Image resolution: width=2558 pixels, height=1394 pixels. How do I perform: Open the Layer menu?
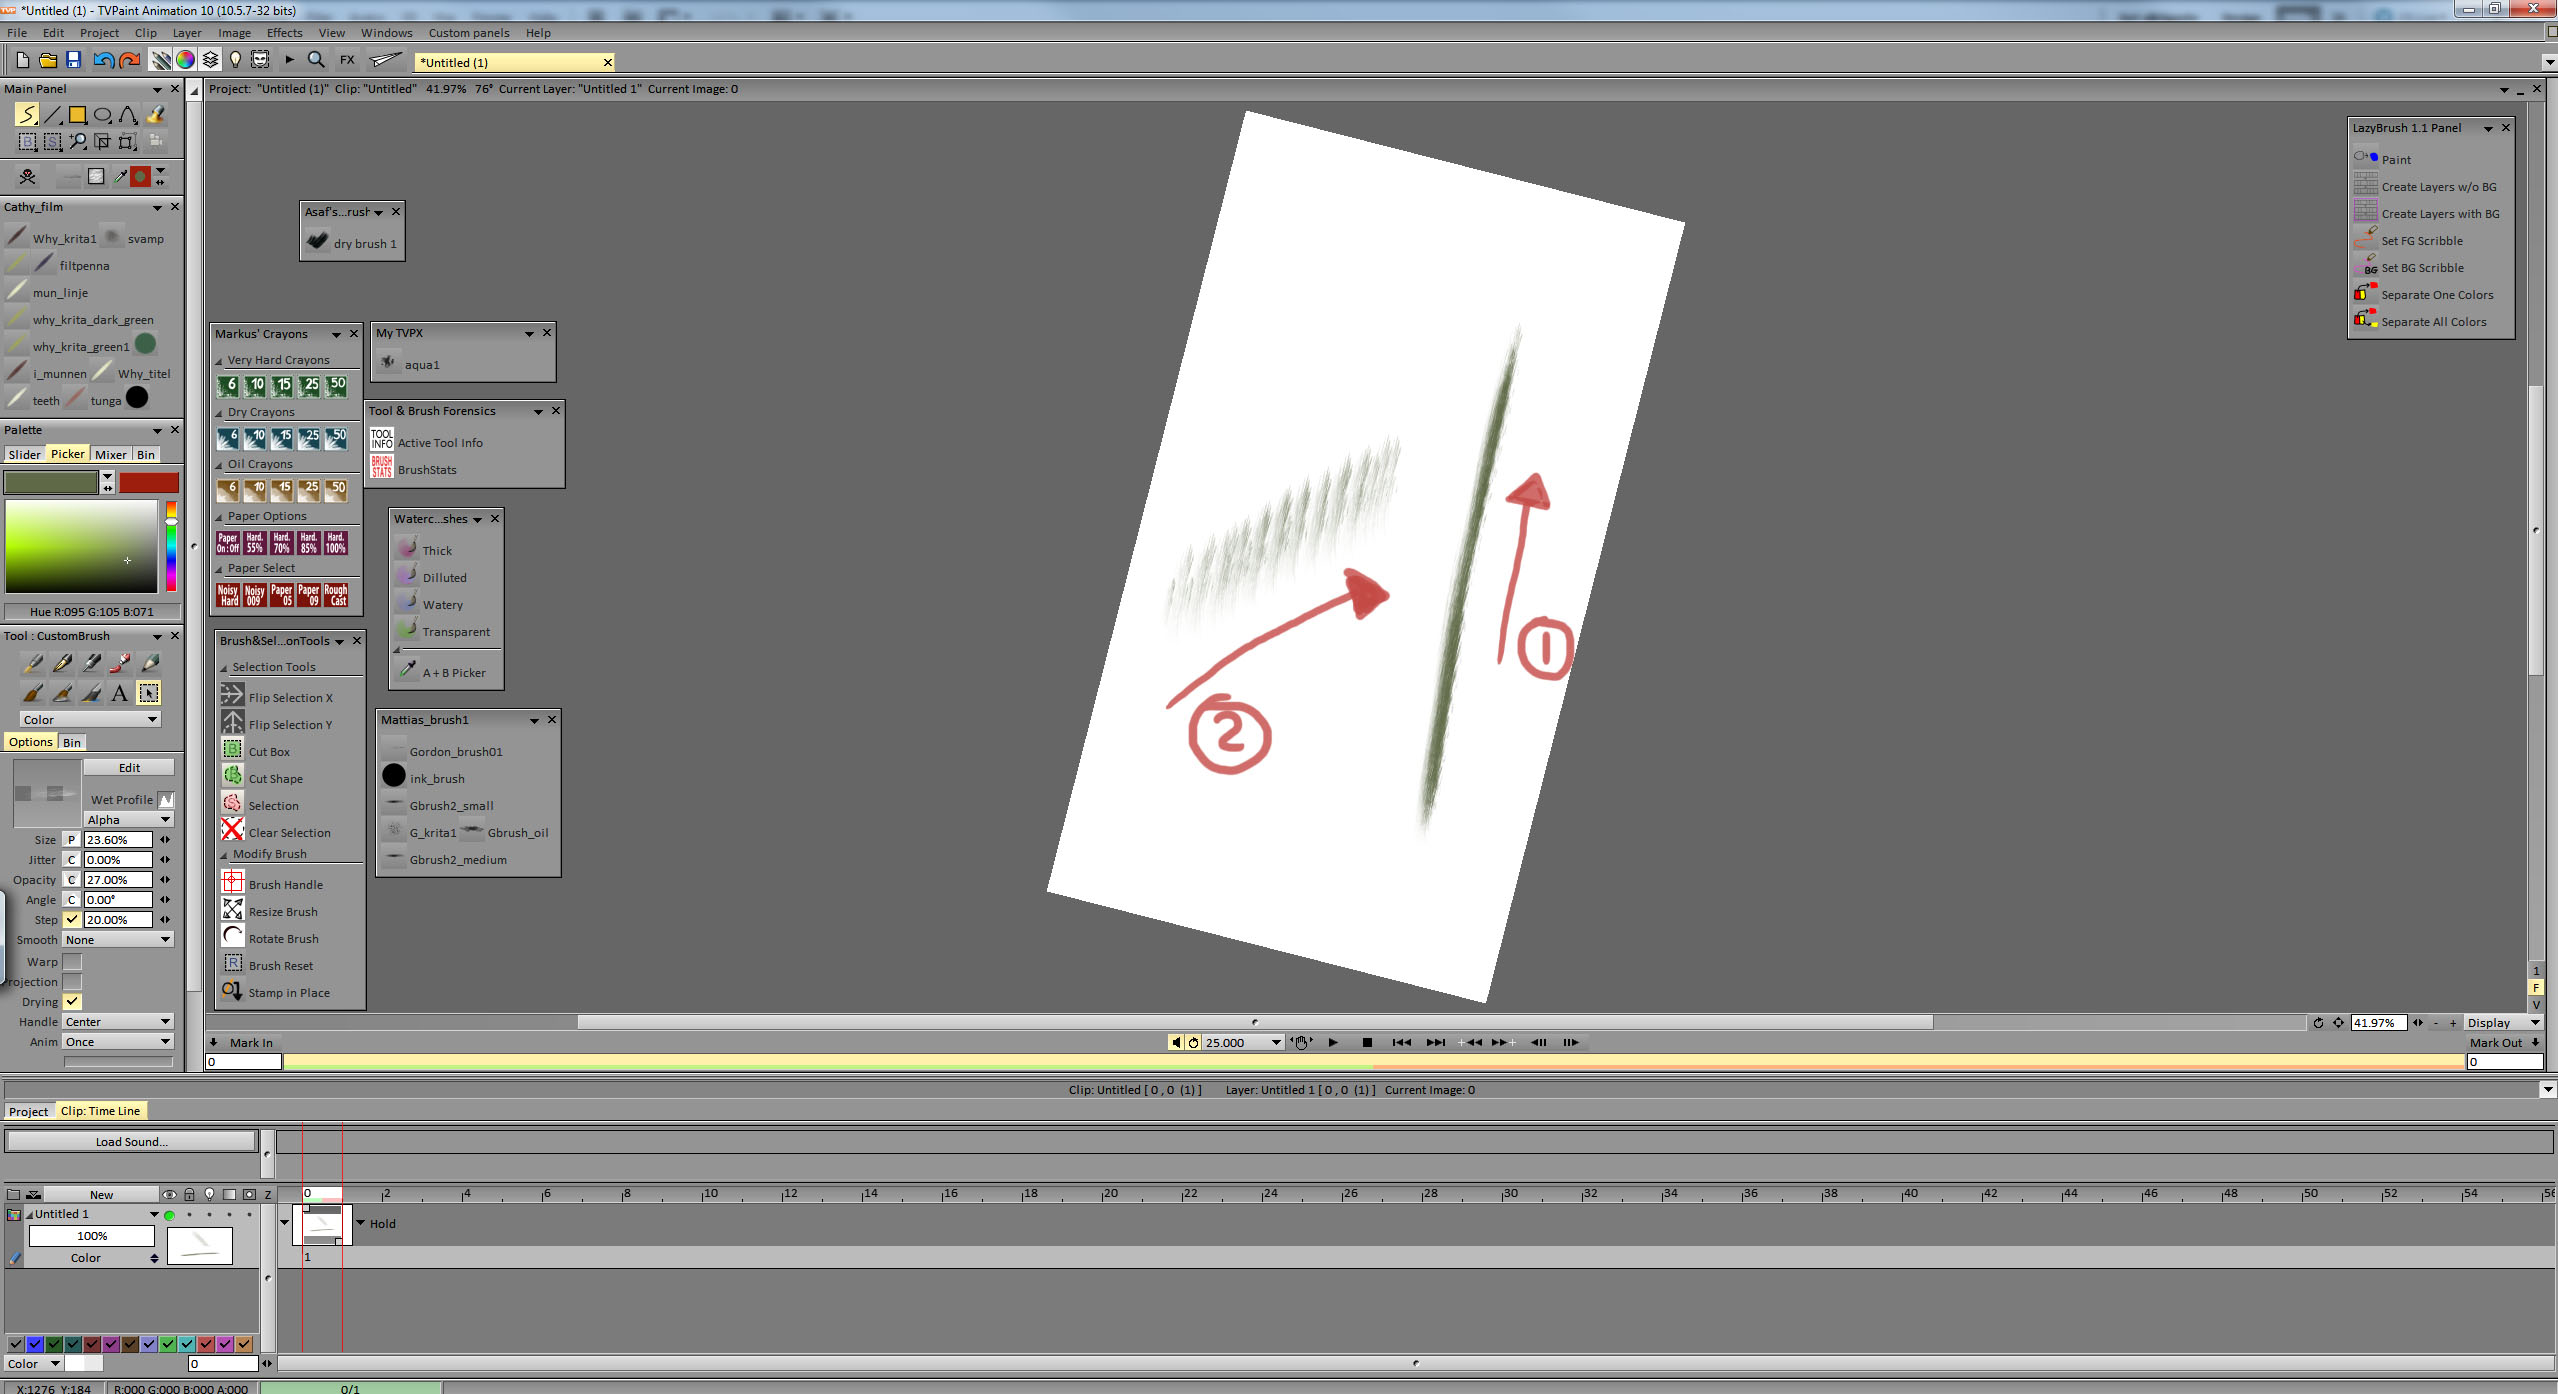(187, 33)
